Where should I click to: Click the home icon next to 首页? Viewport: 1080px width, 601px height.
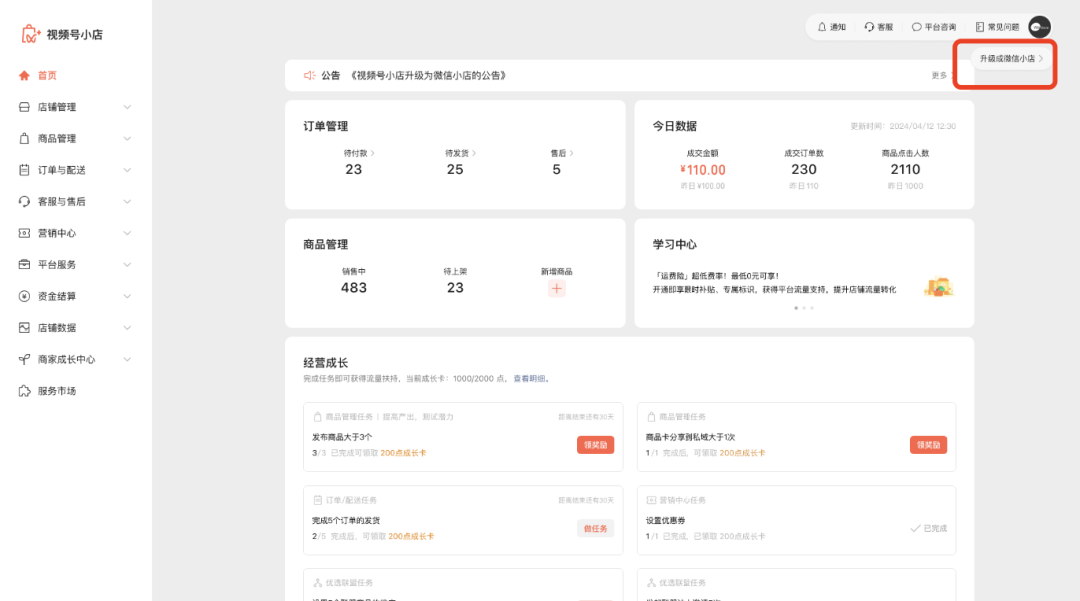coord(22,75)
